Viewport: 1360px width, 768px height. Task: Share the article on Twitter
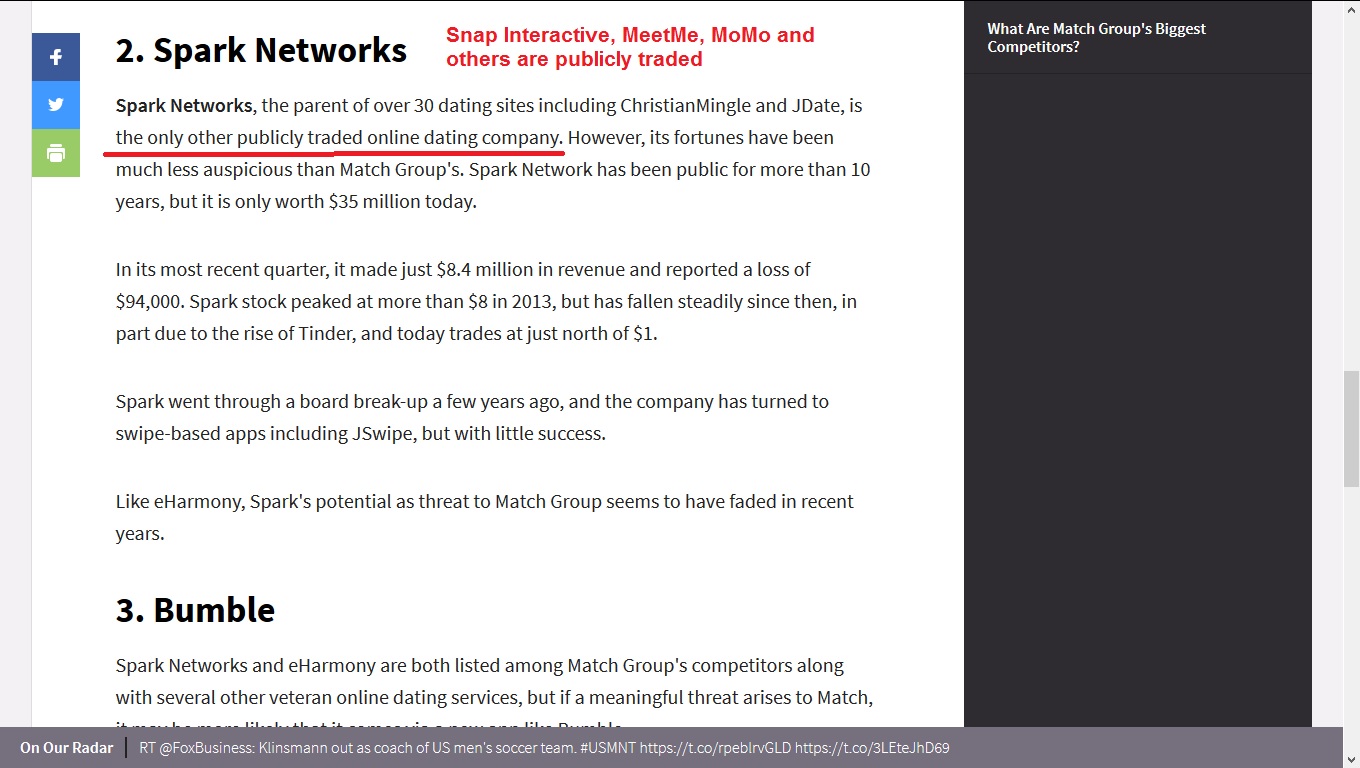point(56,105)
